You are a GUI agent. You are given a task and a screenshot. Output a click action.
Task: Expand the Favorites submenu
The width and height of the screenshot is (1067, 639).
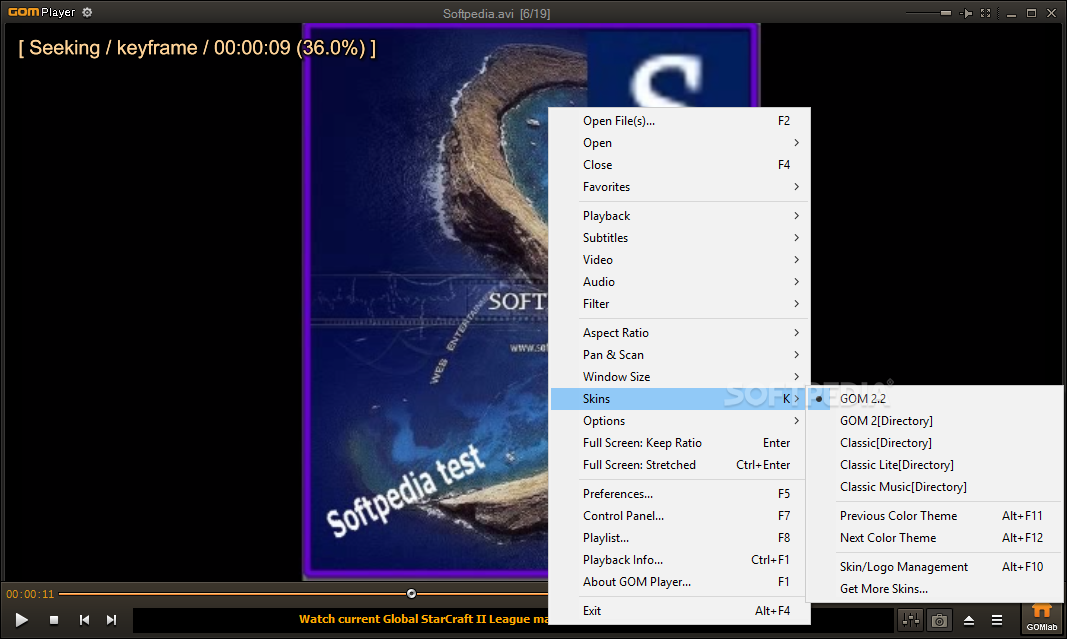[679, 186]
